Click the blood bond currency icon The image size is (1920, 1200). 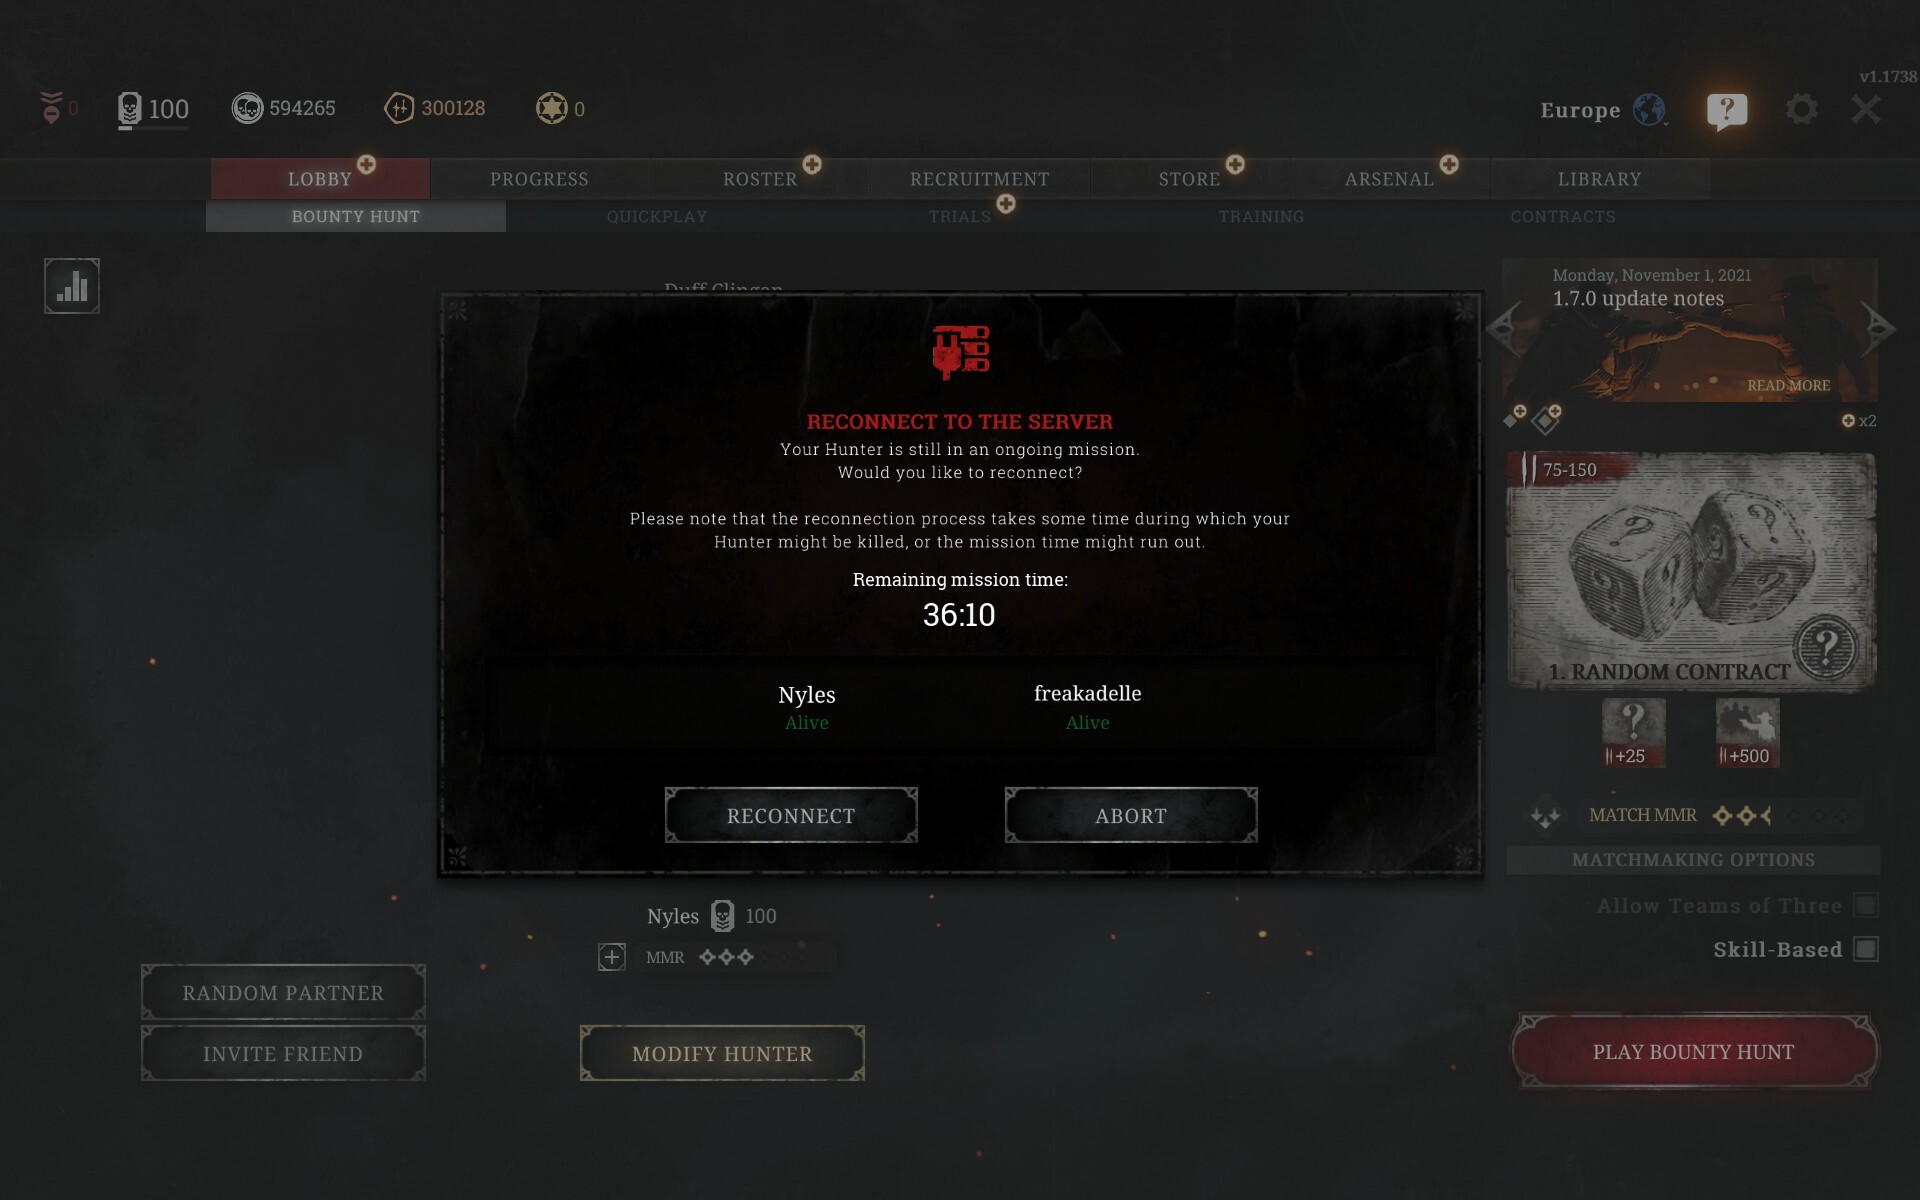(399, 108)
